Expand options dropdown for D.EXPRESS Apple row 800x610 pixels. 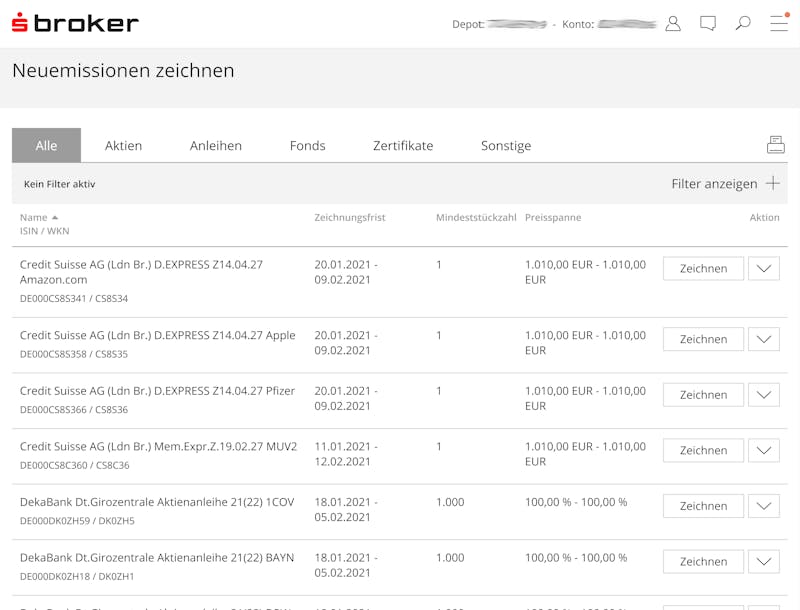pos(764,339)
